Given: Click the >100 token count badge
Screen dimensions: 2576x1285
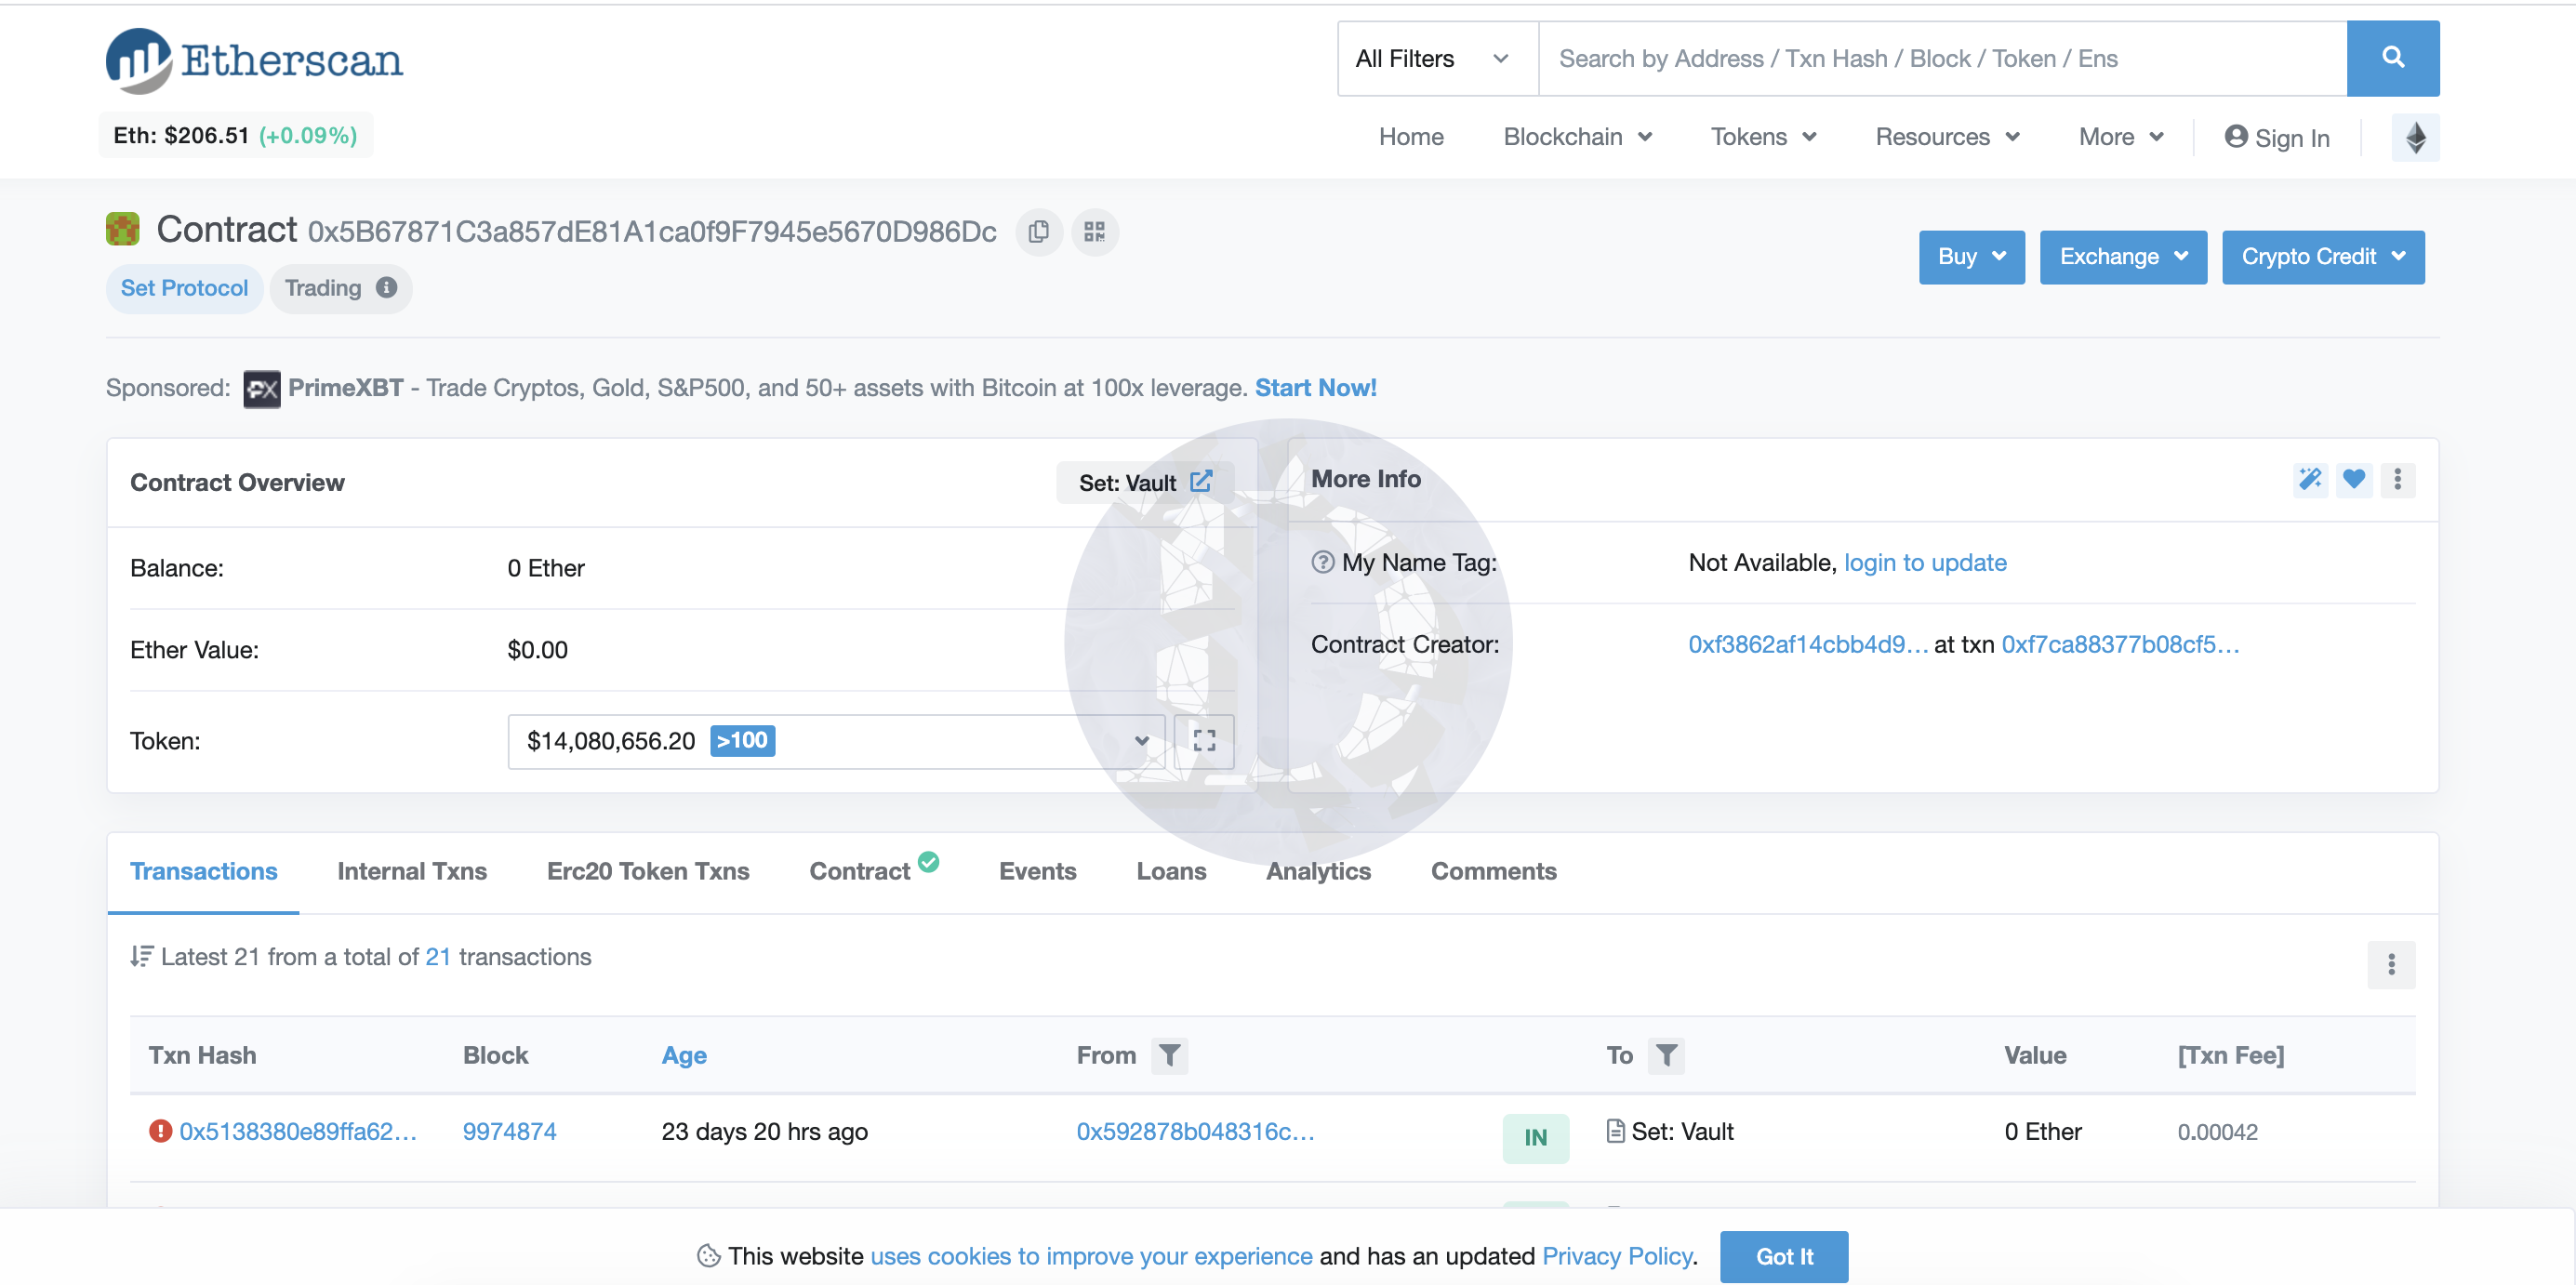Looking at the screenshot, I should pos(742,740).
